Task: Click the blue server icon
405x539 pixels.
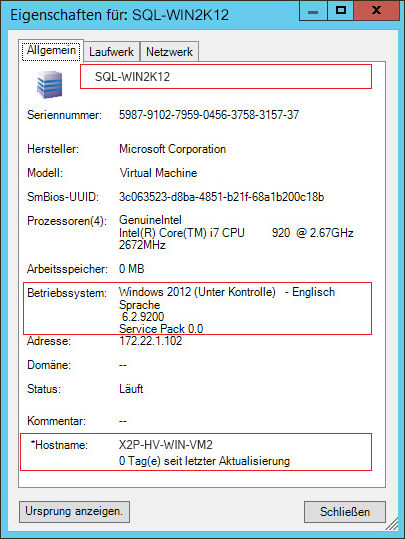Action: [50, 85]
